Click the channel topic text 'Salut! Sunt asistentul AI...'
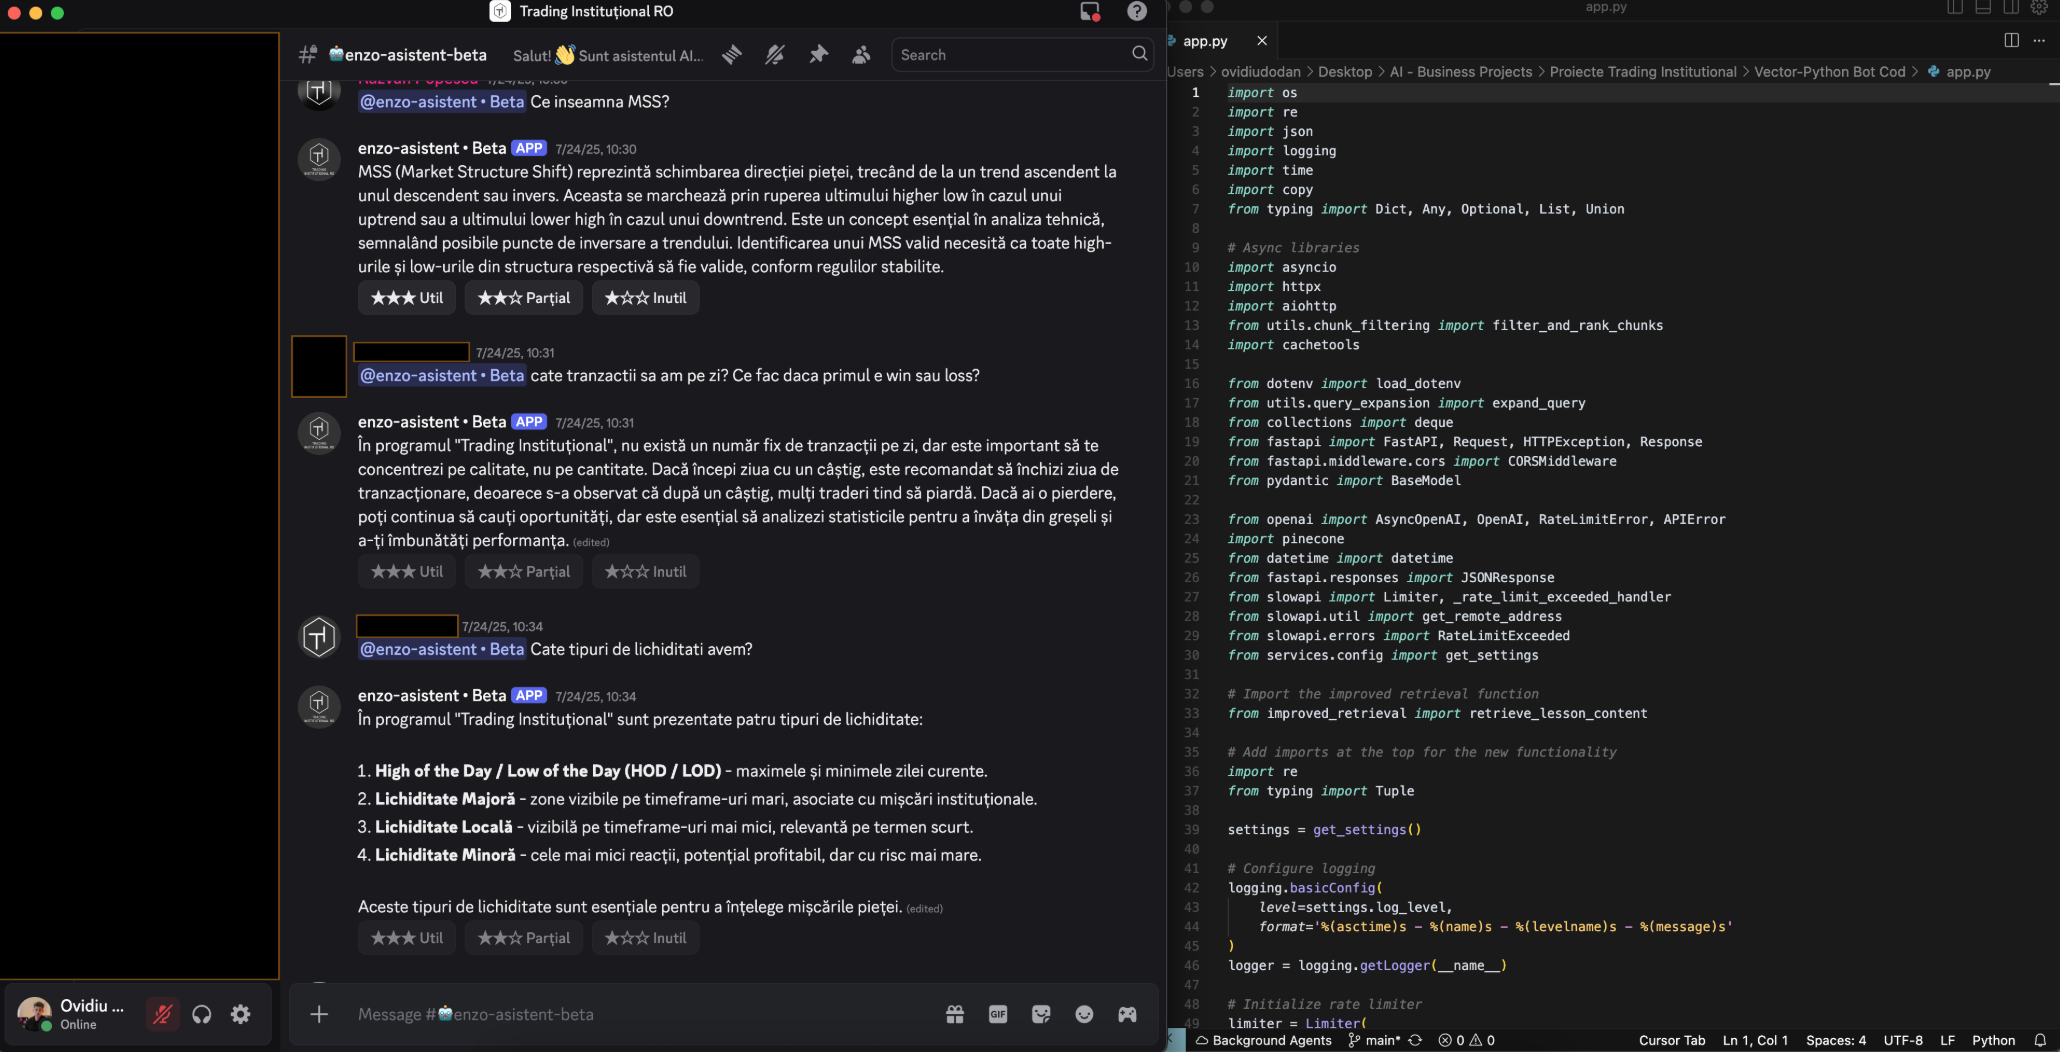The width and height of the screenshot is (2060, 1052). tap(608, 55)
